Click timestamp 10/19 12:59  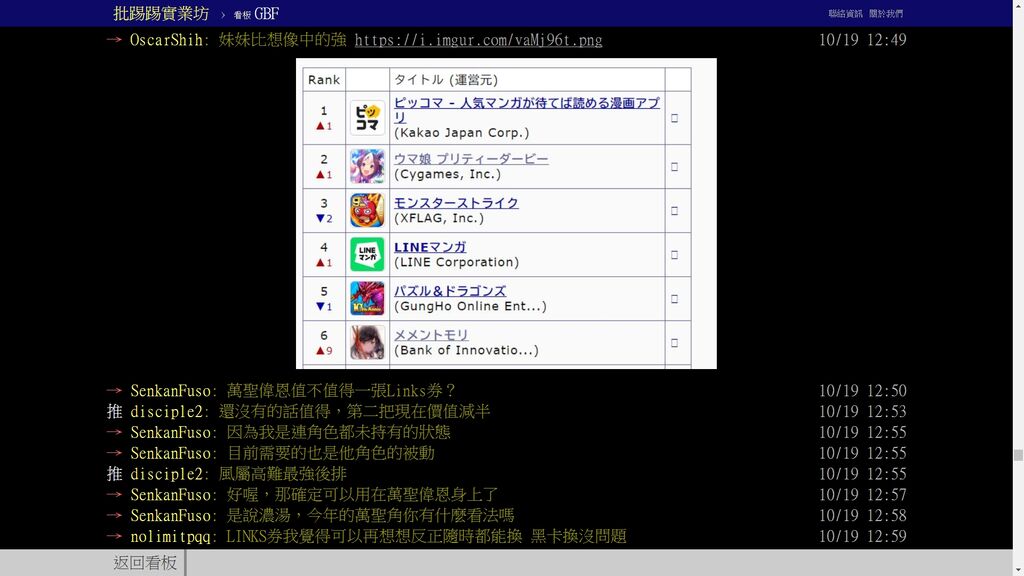pyautogui.click(x=863, y=537)
